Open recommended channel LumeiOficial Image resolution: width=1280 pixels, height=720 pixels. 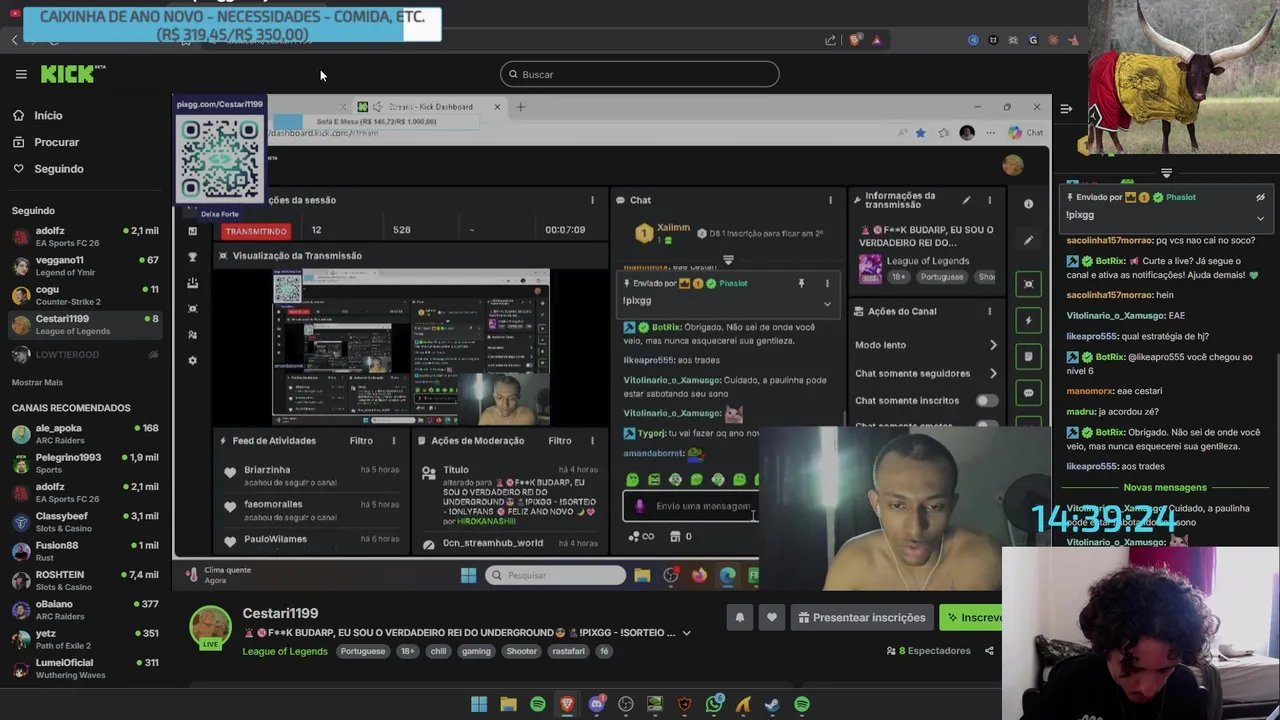[85, 668]
